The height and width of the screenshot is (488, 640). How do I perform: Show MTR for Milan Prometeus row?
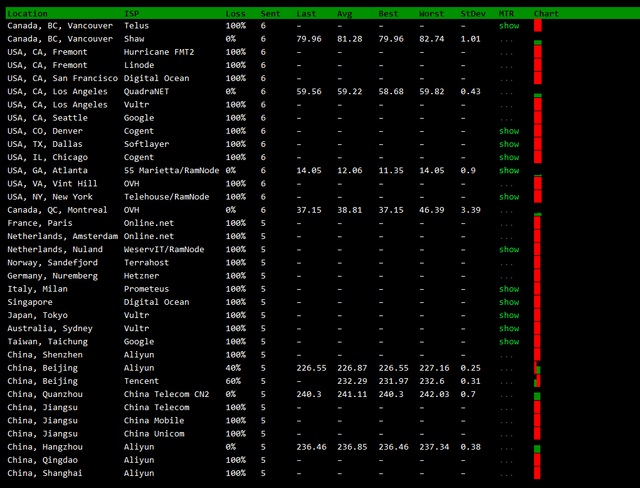509,289
